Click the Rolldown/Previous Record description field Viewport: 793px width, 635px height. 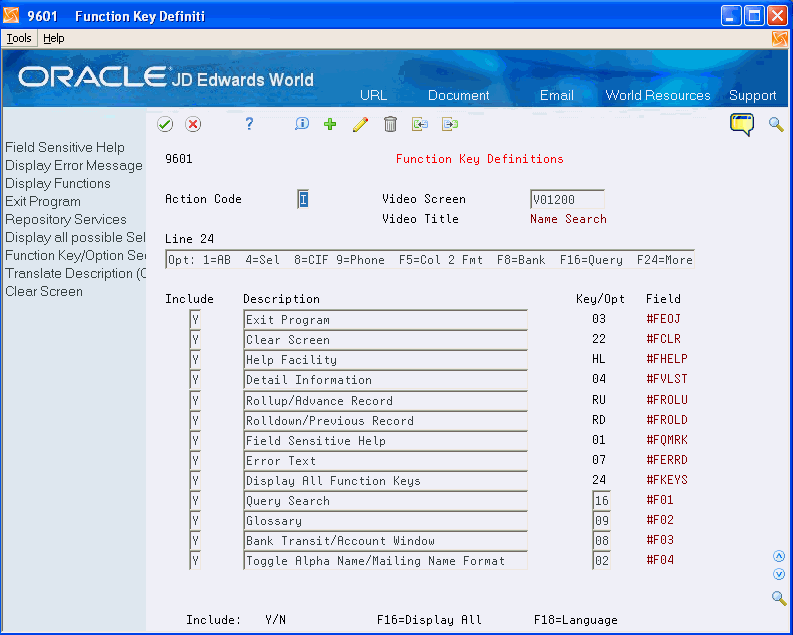[385, 421]
